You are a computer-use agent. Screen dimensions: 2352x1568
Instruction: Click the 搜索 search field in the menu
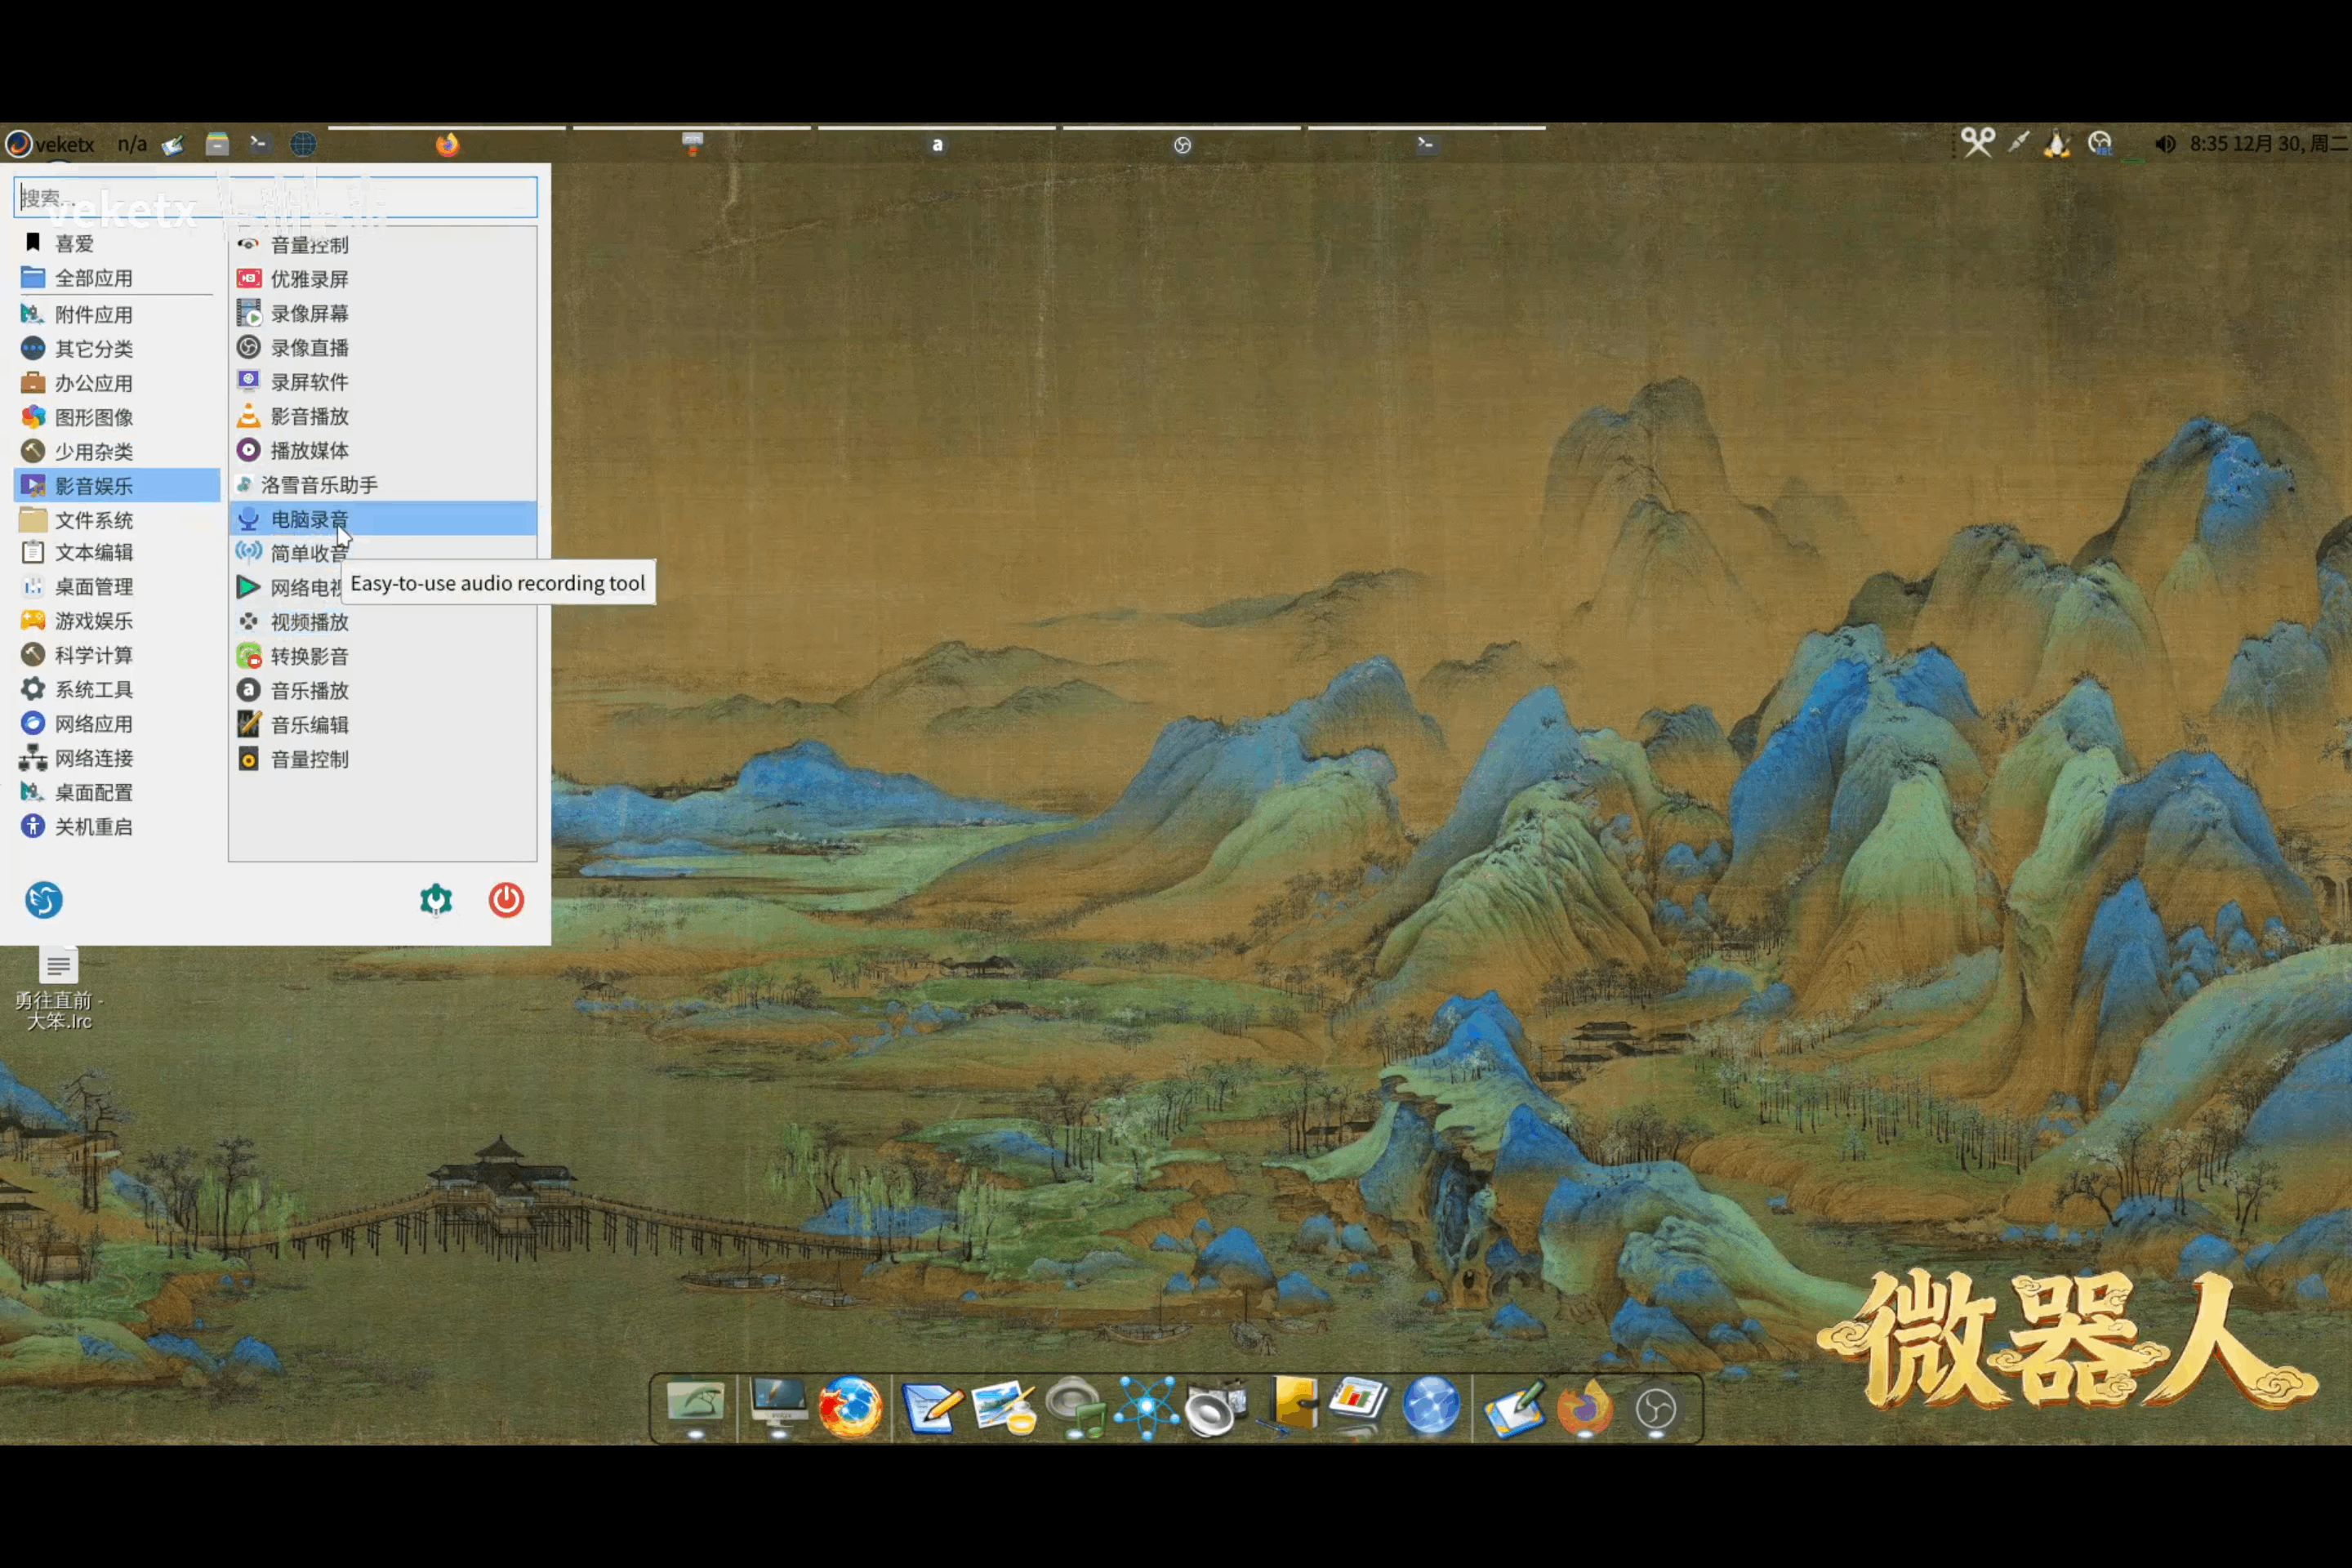[x=275, y=197]
